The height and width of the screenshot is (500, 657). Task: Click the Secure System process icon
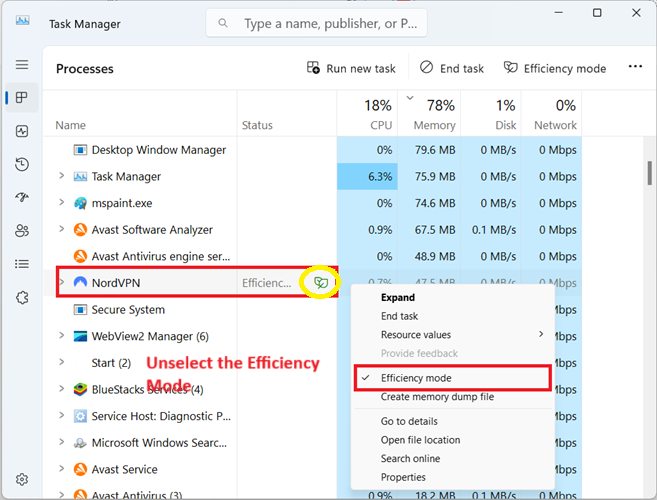80,310
